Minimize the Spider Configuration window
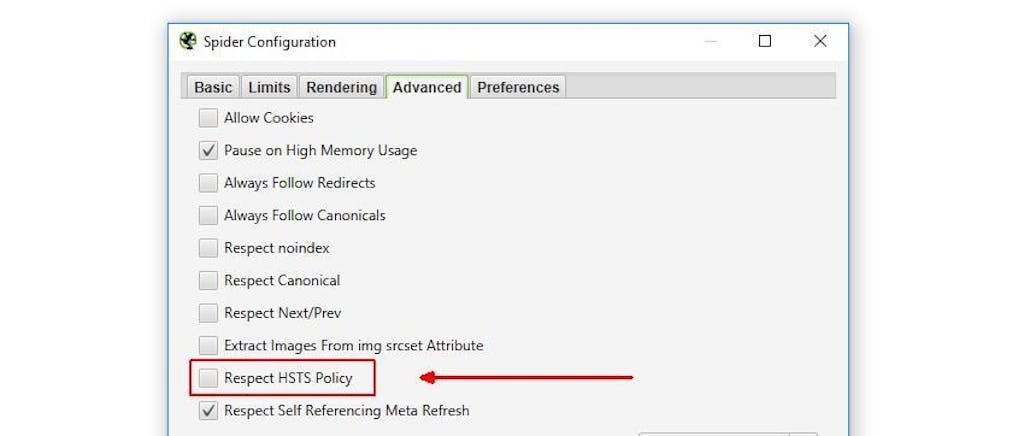 710,41
